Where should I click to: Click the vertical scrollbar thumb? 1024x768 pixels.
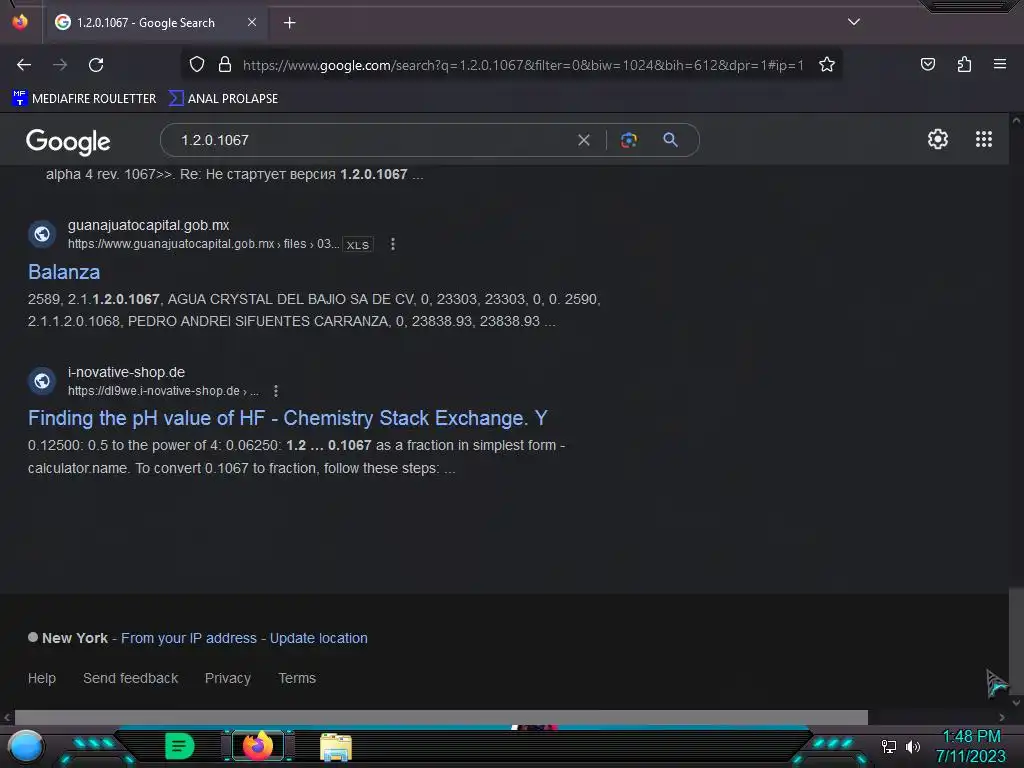1016,641
